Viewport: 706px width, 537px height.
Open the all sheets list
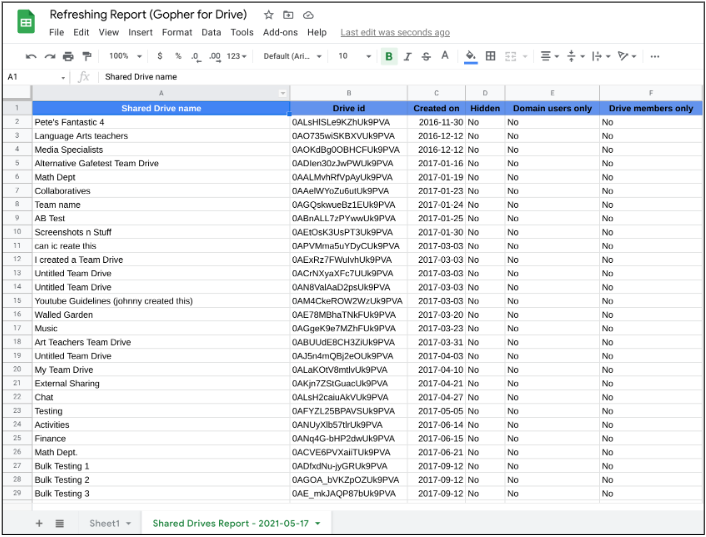(59, 523)
